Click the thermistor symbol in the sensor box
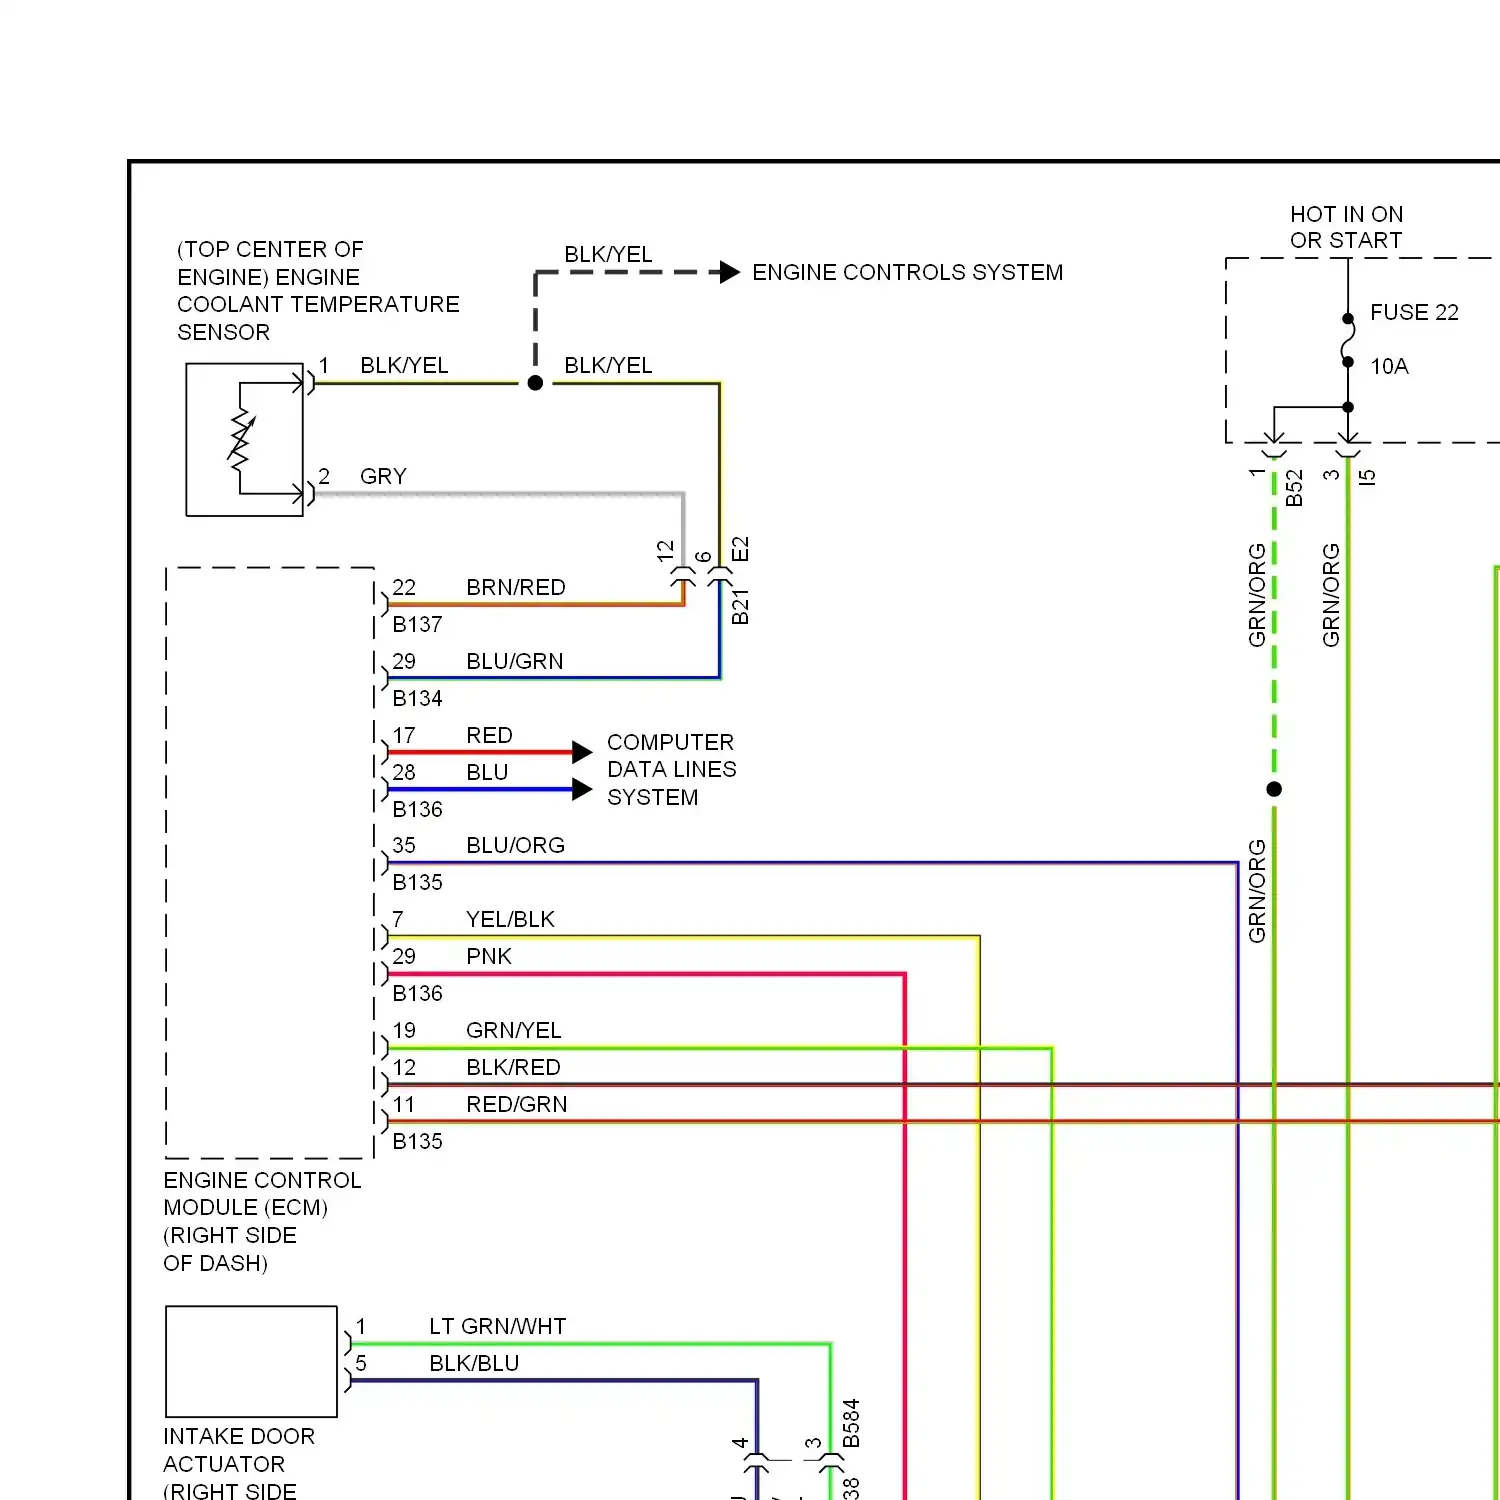 click(241, 438)
